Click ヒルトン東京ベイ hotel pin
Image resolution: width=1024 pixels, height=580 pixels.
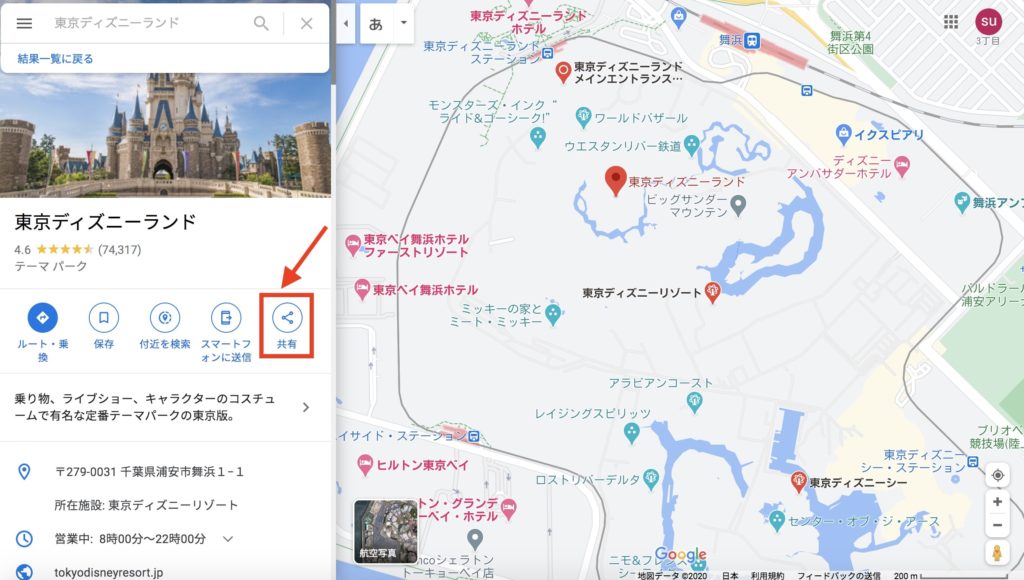pos(365,465)
